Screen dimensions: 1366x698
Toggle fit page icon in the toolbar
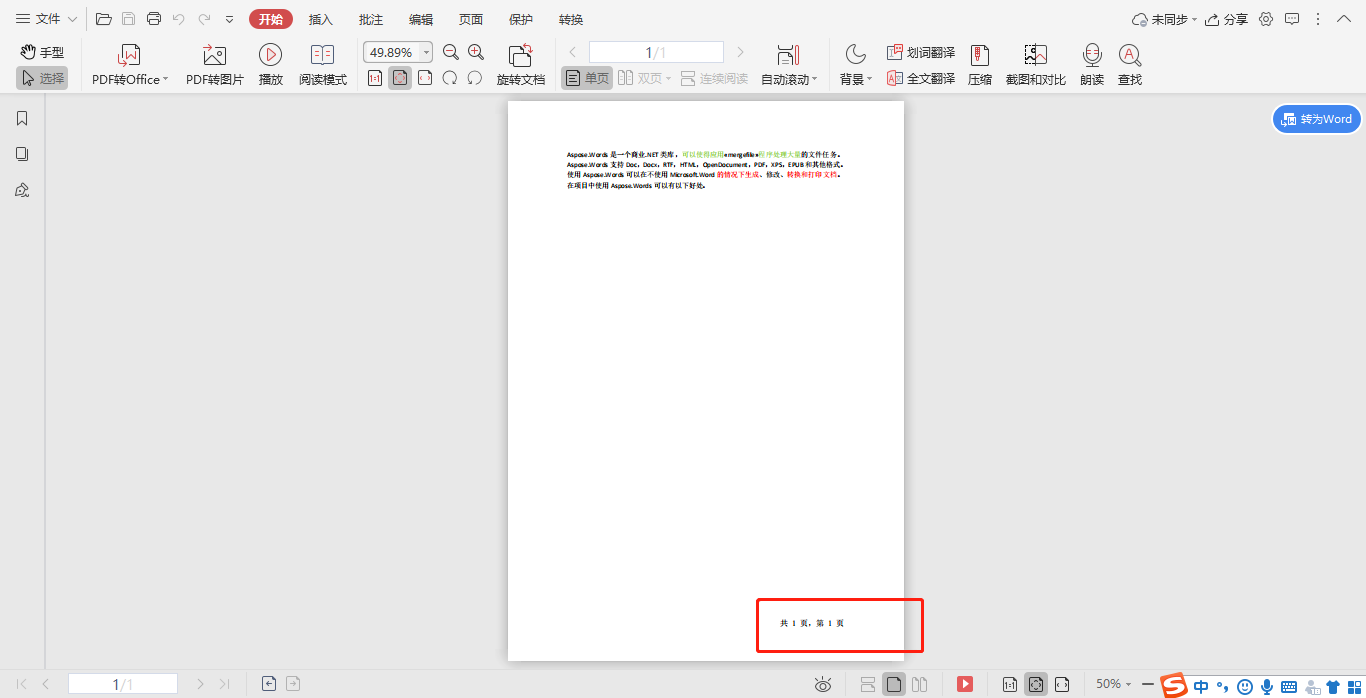[400, 78]
